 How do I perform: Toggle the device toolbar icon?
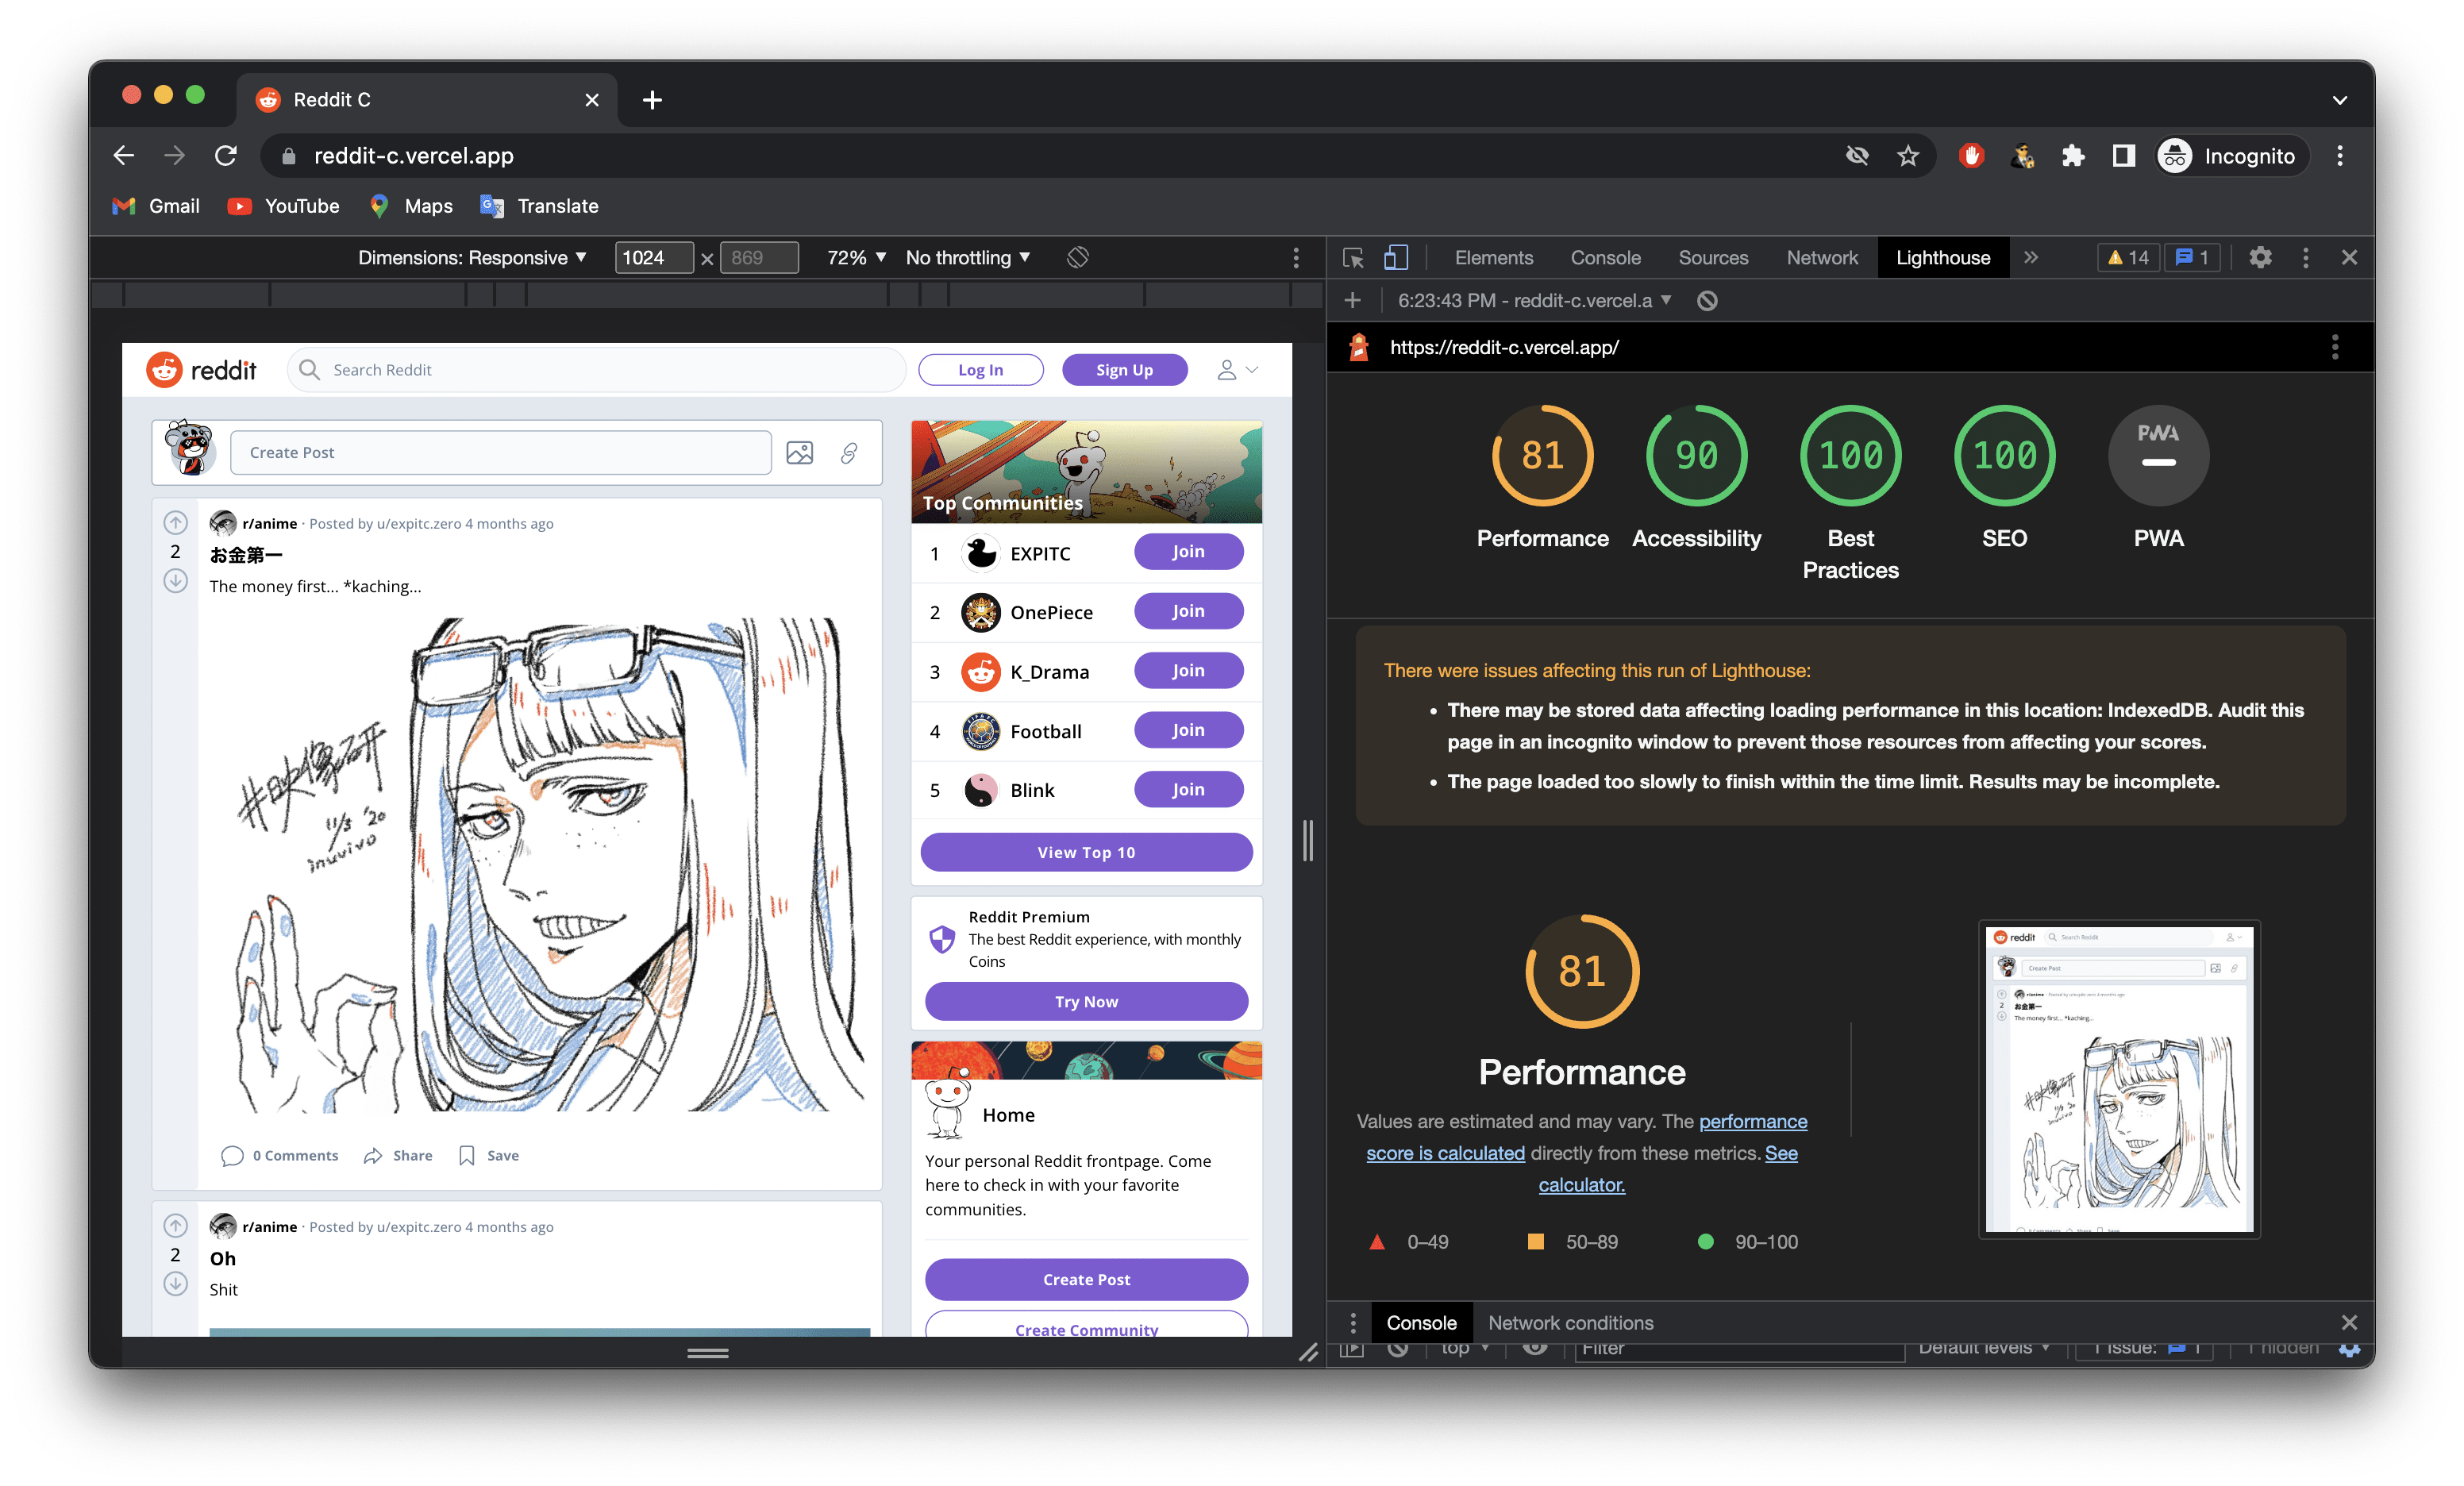point(1396,258)
